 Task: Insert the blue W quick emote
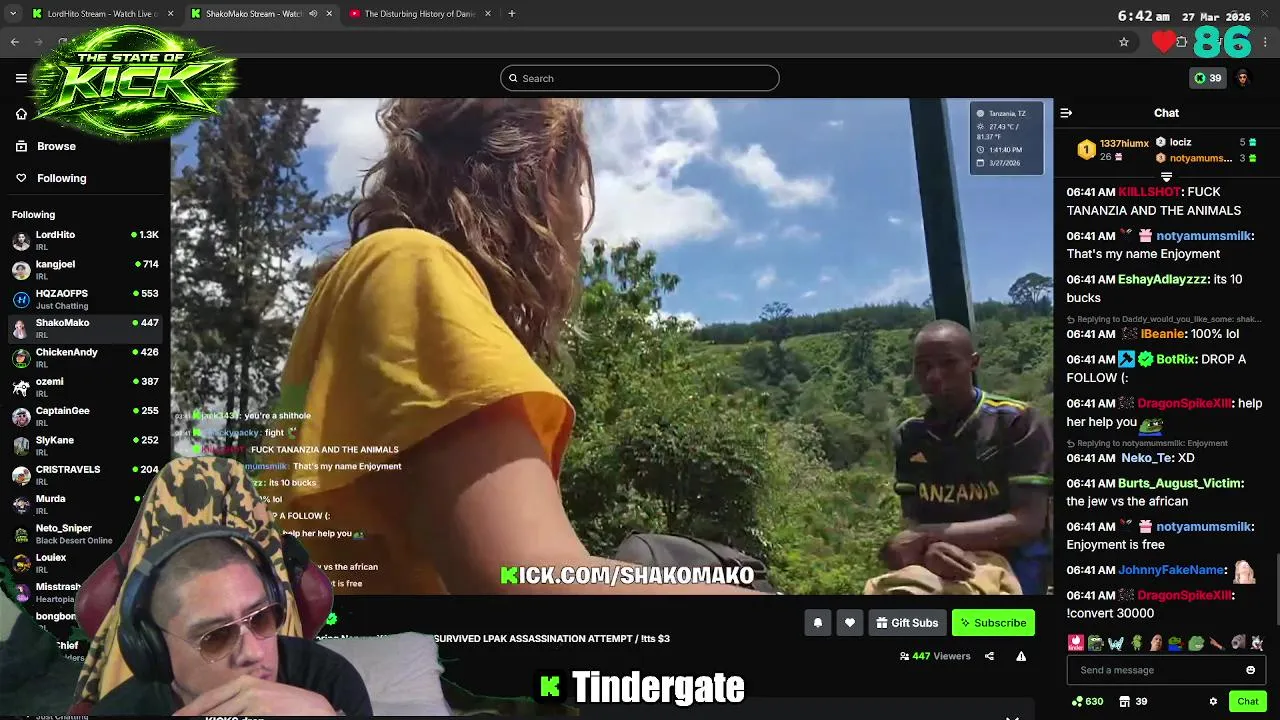pos(1116,643)
